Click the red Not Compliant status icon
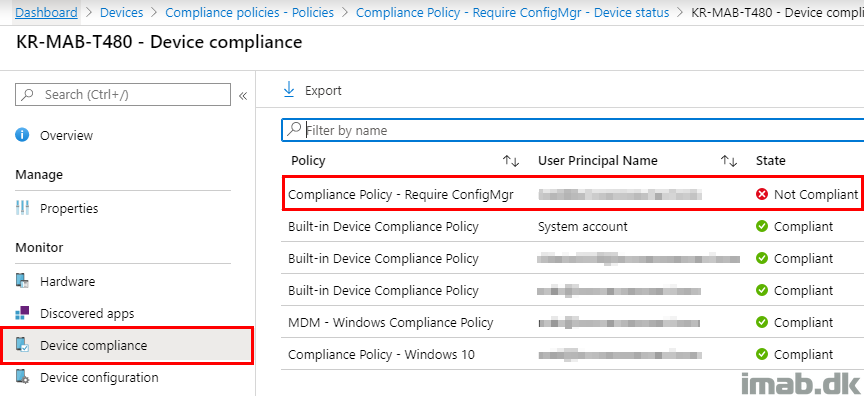 [x=762, y=194]
